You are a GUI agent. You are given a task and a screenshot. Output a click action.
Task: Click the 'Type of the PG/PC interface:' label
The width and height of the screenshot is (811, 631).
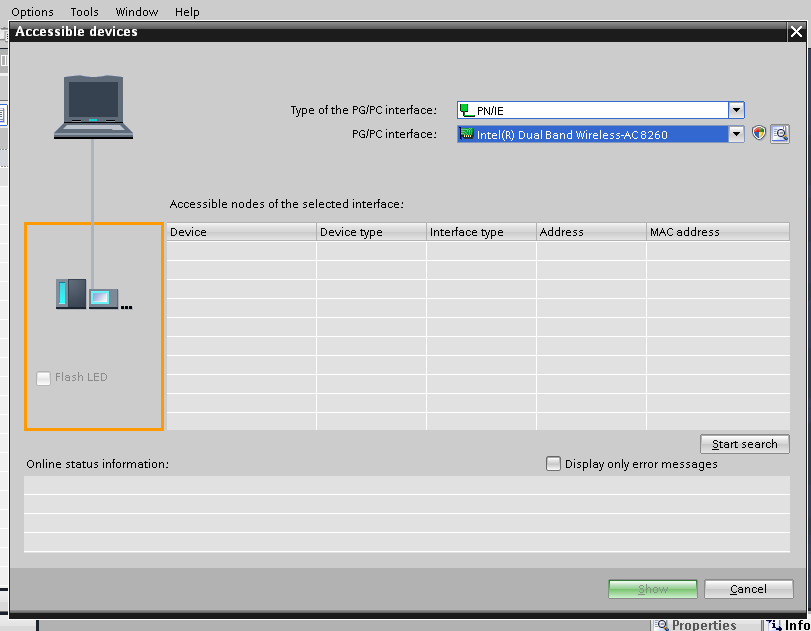point(364,110)
